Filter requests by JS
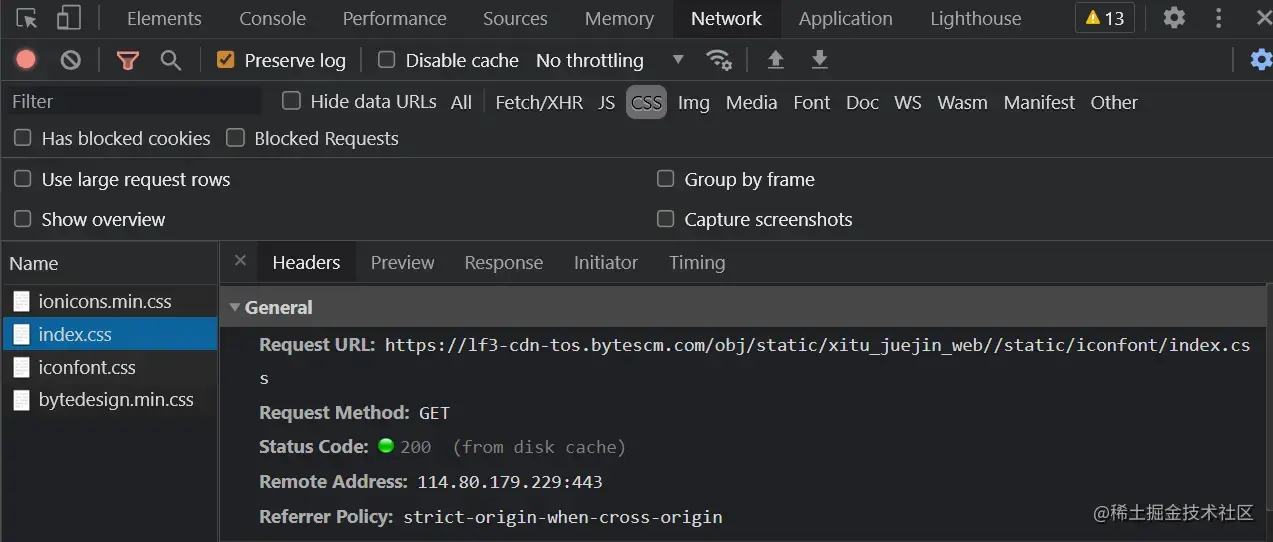Image resolution: width=1273 pixels, height=542 pixels. click(606, 102)
